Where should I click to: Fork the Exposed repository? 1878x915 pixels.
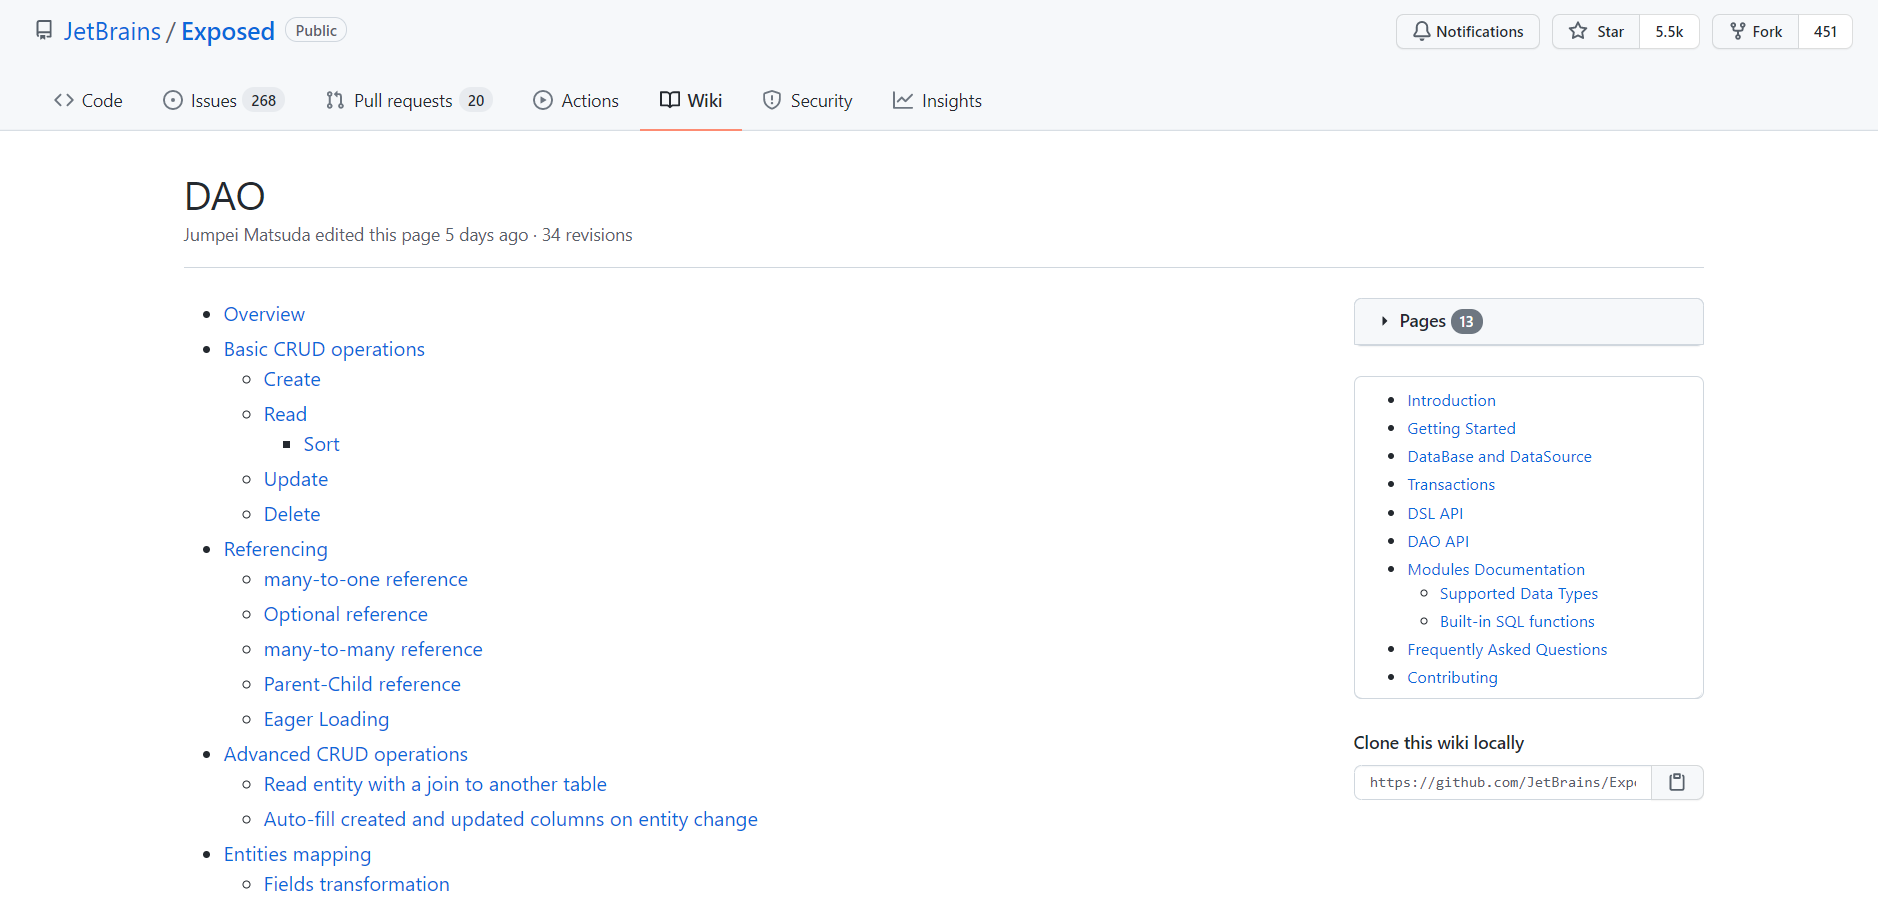coord(1756,31)
